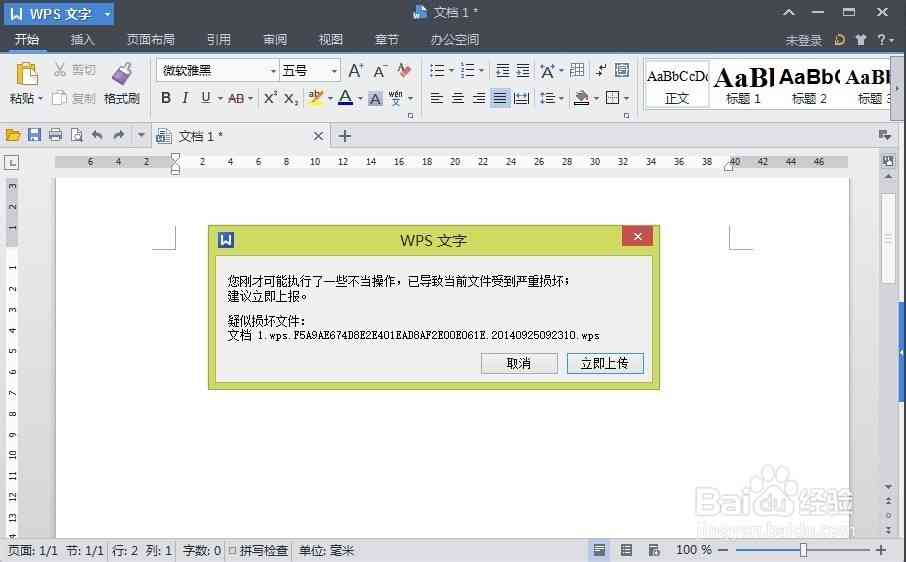This screenshot has height=562, width=906.
Task: Switch to the 引用 tab
Action: click(x=219, y=39)
